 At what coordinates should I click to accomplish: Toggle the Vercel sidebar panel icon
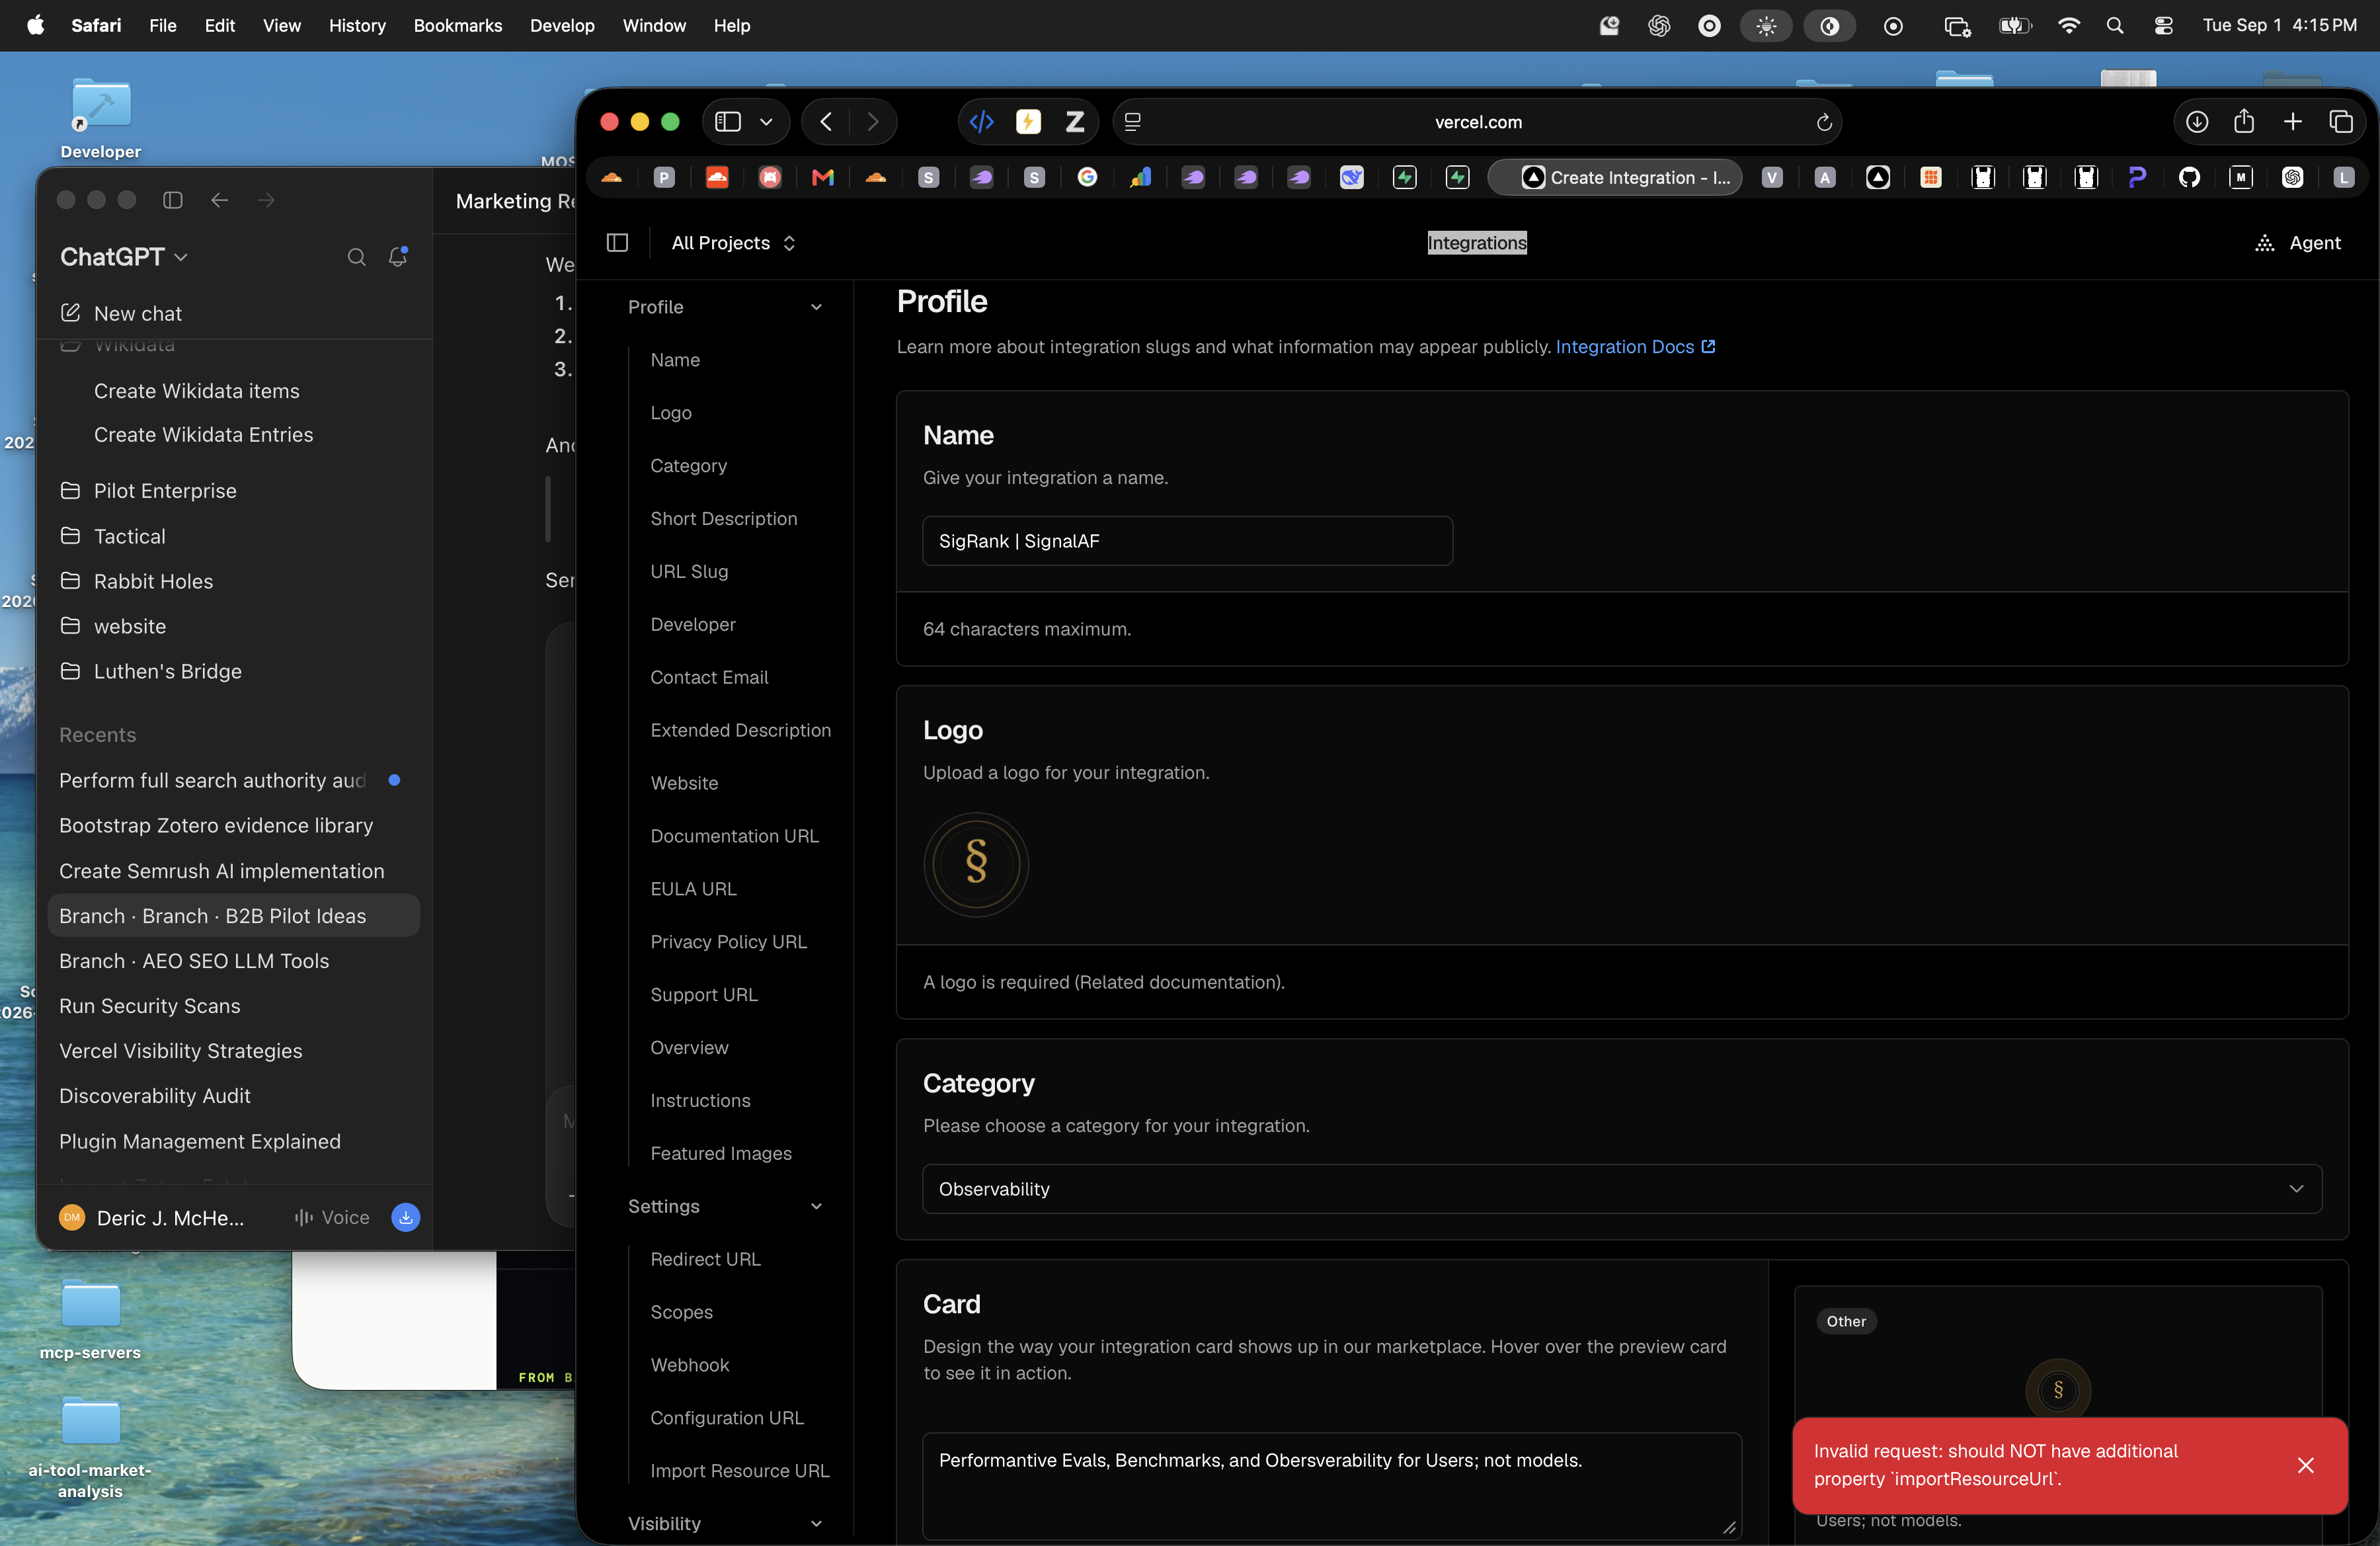[x=617, y=243]
